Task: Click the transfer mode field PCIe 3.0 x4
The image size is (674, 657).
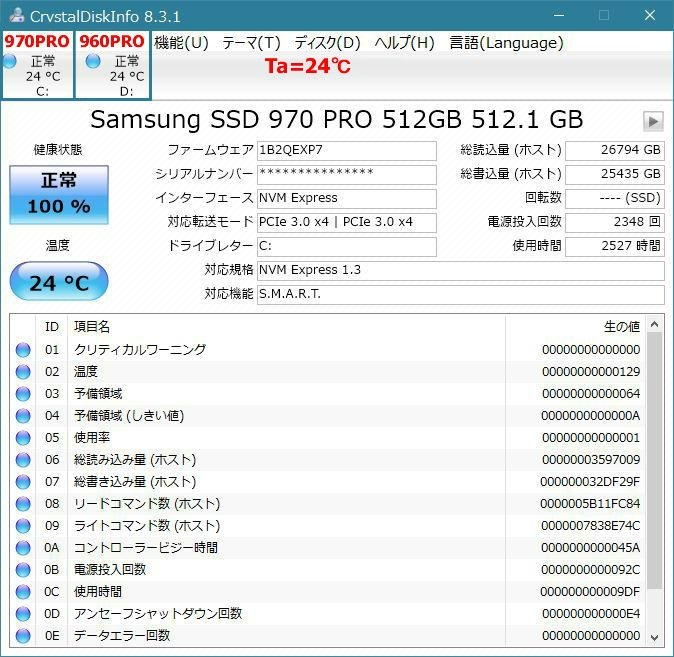Action: coord(346,223)
